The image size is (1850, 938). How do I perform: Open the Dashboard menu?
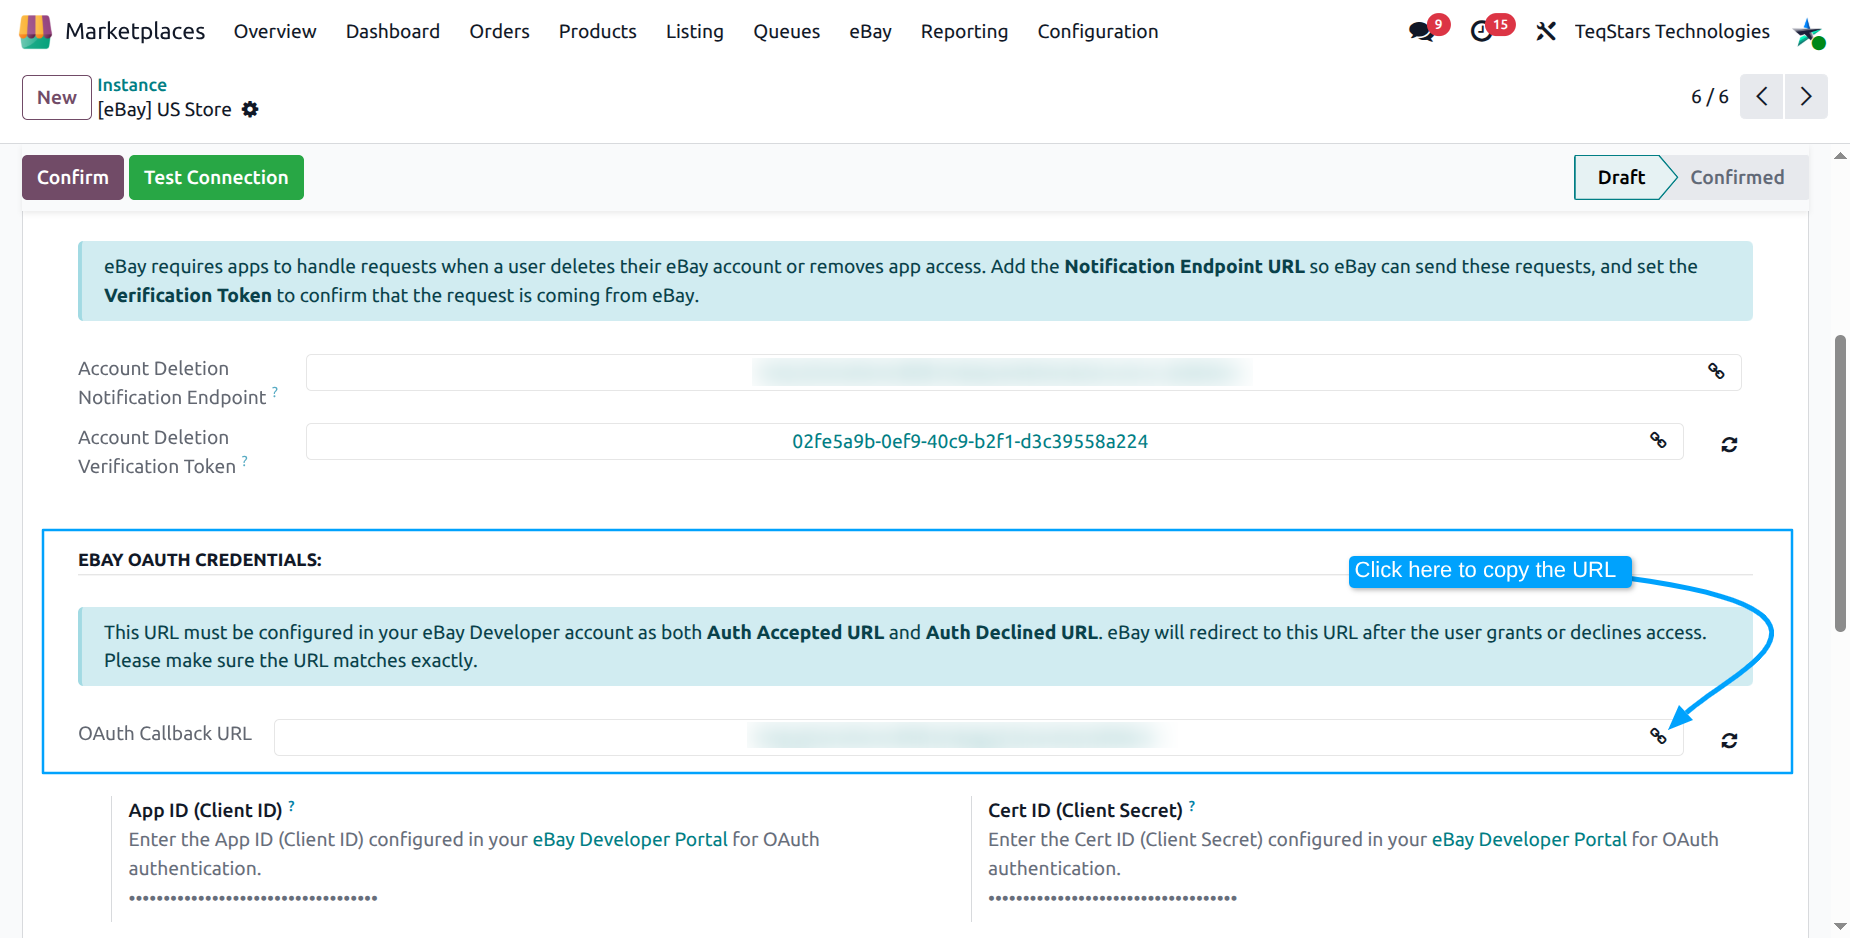point(393,31)
